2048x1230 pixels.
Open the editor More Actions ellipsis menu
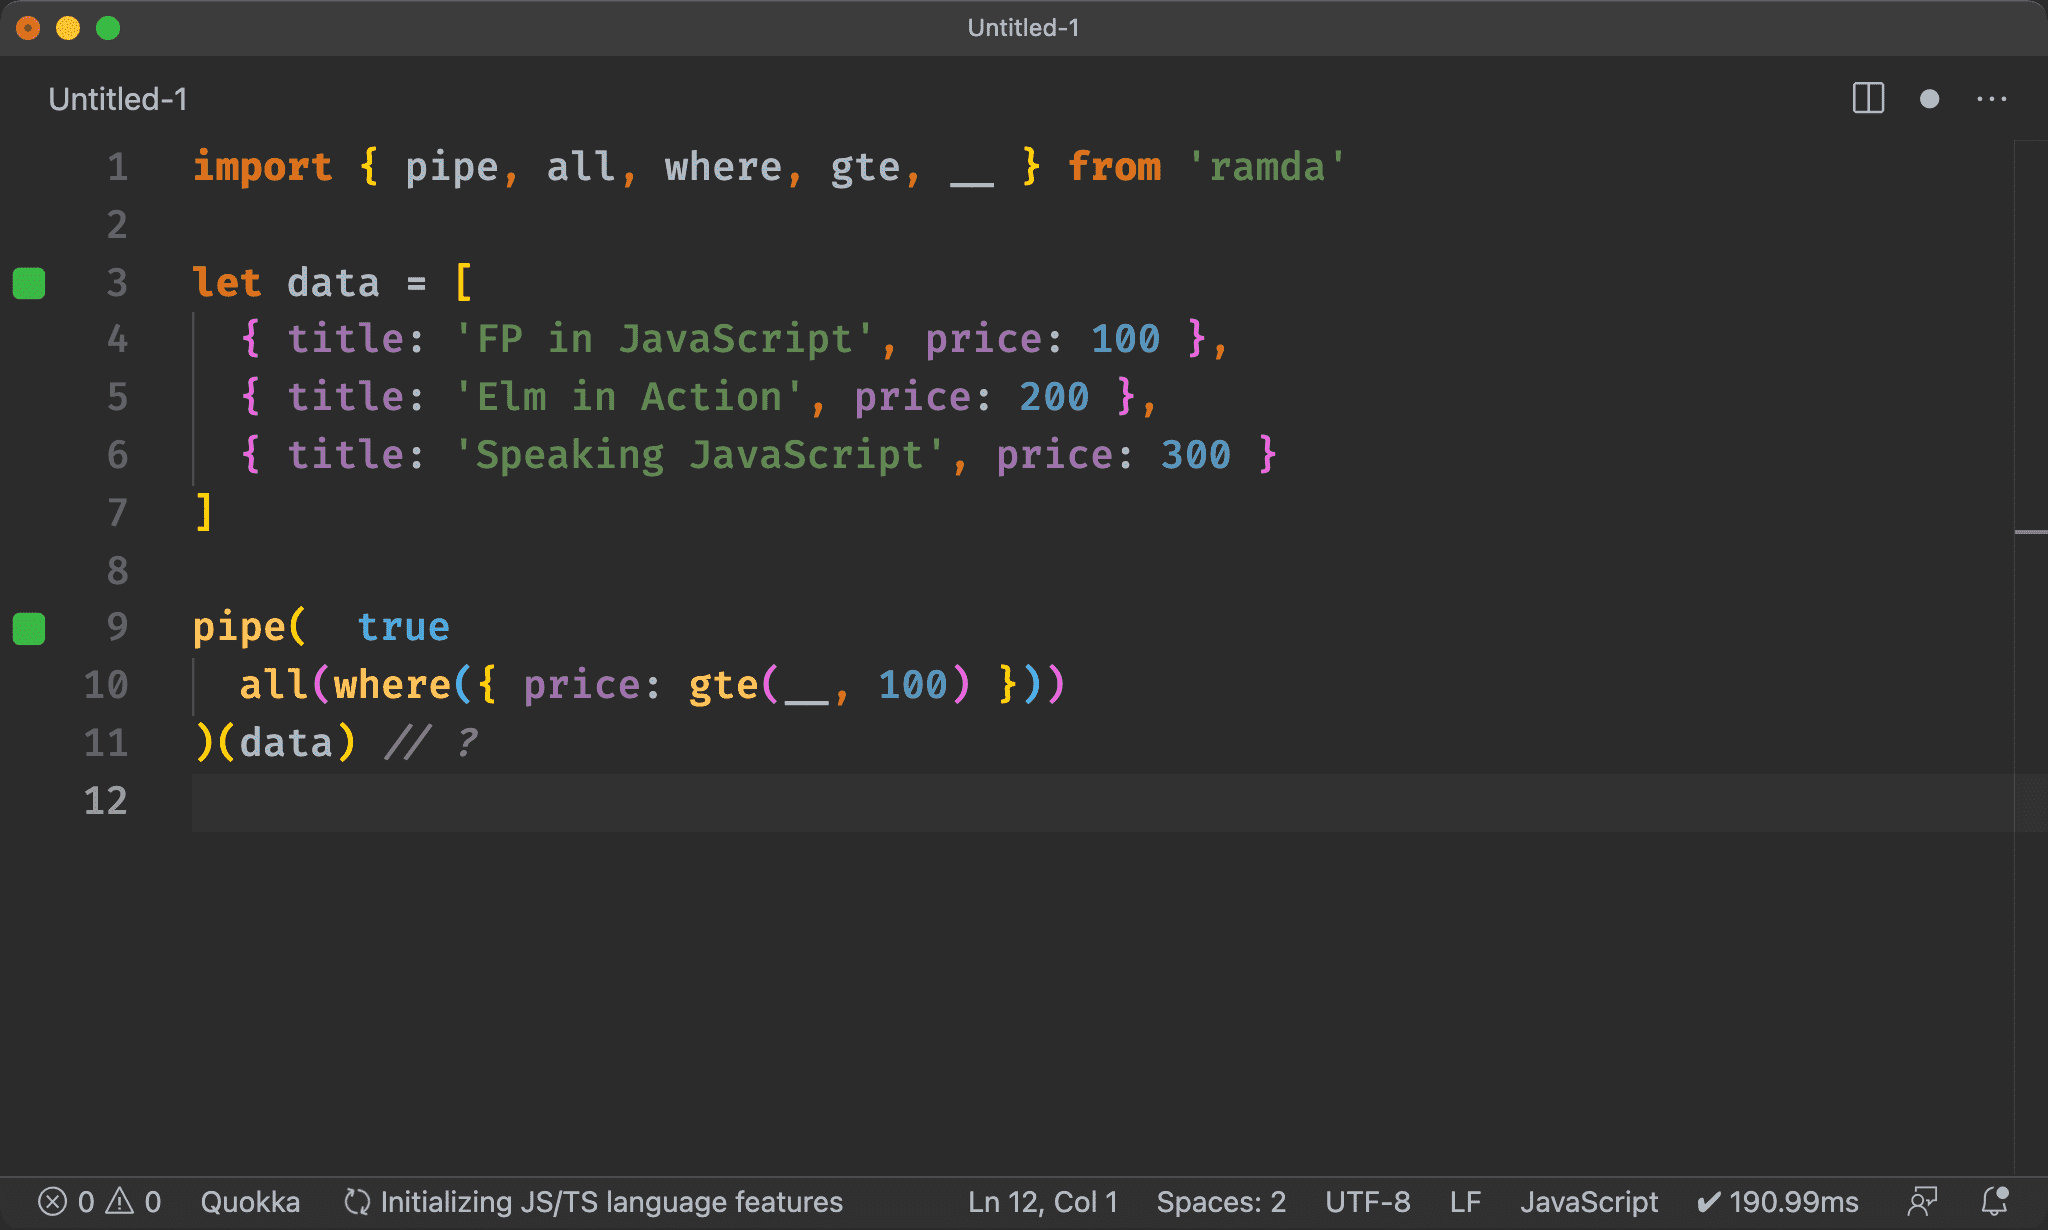tap(1991, 99)
